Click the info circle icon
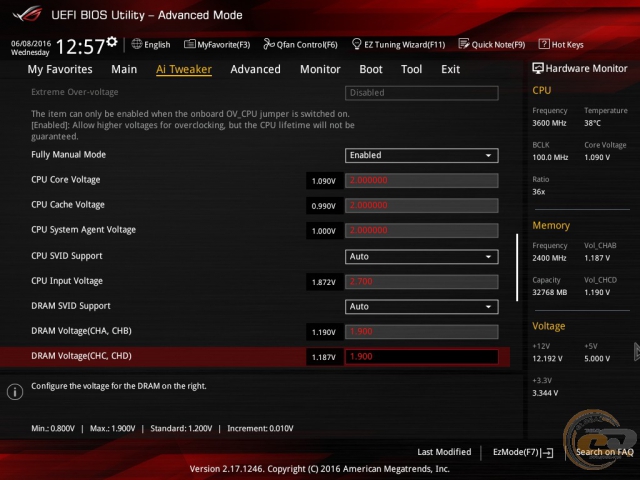The image size is (640, 480). point(15,392)
